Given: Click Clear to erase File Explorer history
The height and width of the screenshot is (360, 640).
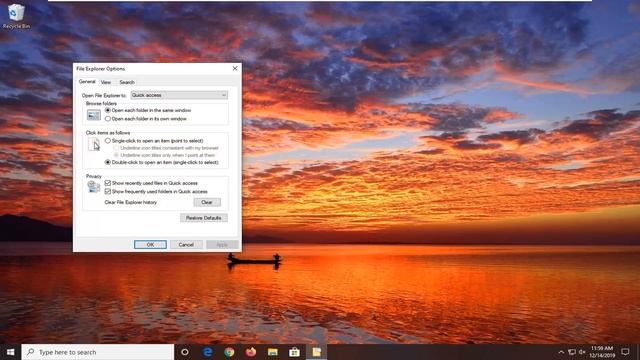Looking at the screenshot, I should point(207,202).
